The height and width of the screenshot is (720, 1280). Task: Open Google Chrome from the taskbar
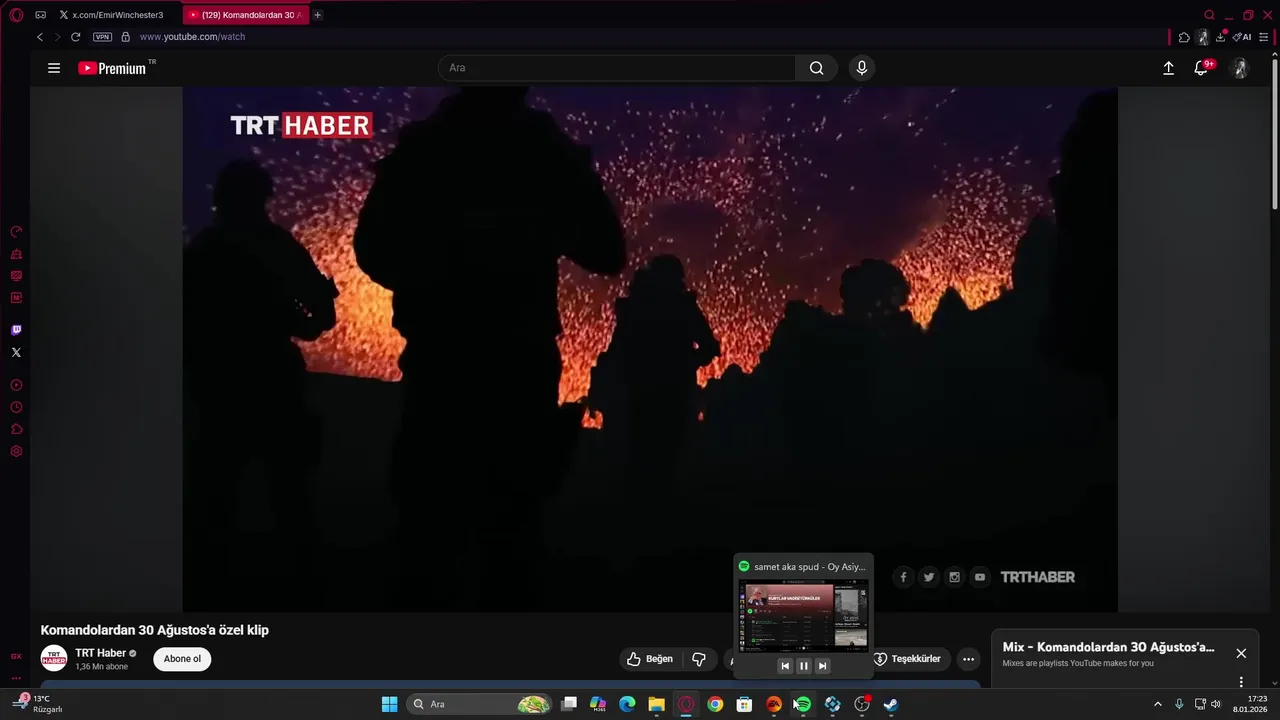(x=715, y=704)
